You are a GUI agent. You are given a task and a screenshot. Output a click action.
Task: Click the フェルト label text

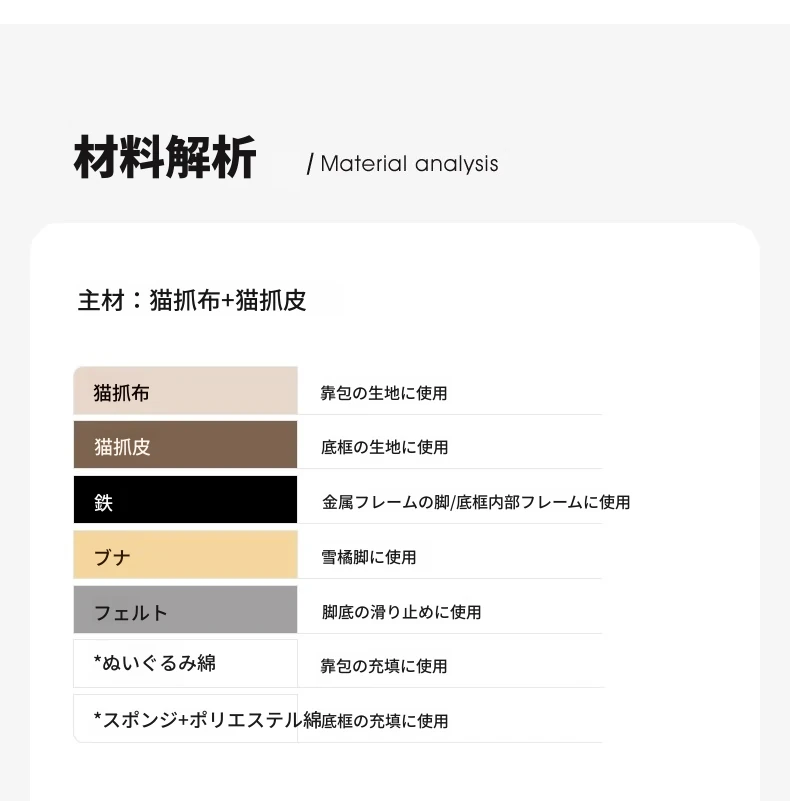click(x=131, y=612)
